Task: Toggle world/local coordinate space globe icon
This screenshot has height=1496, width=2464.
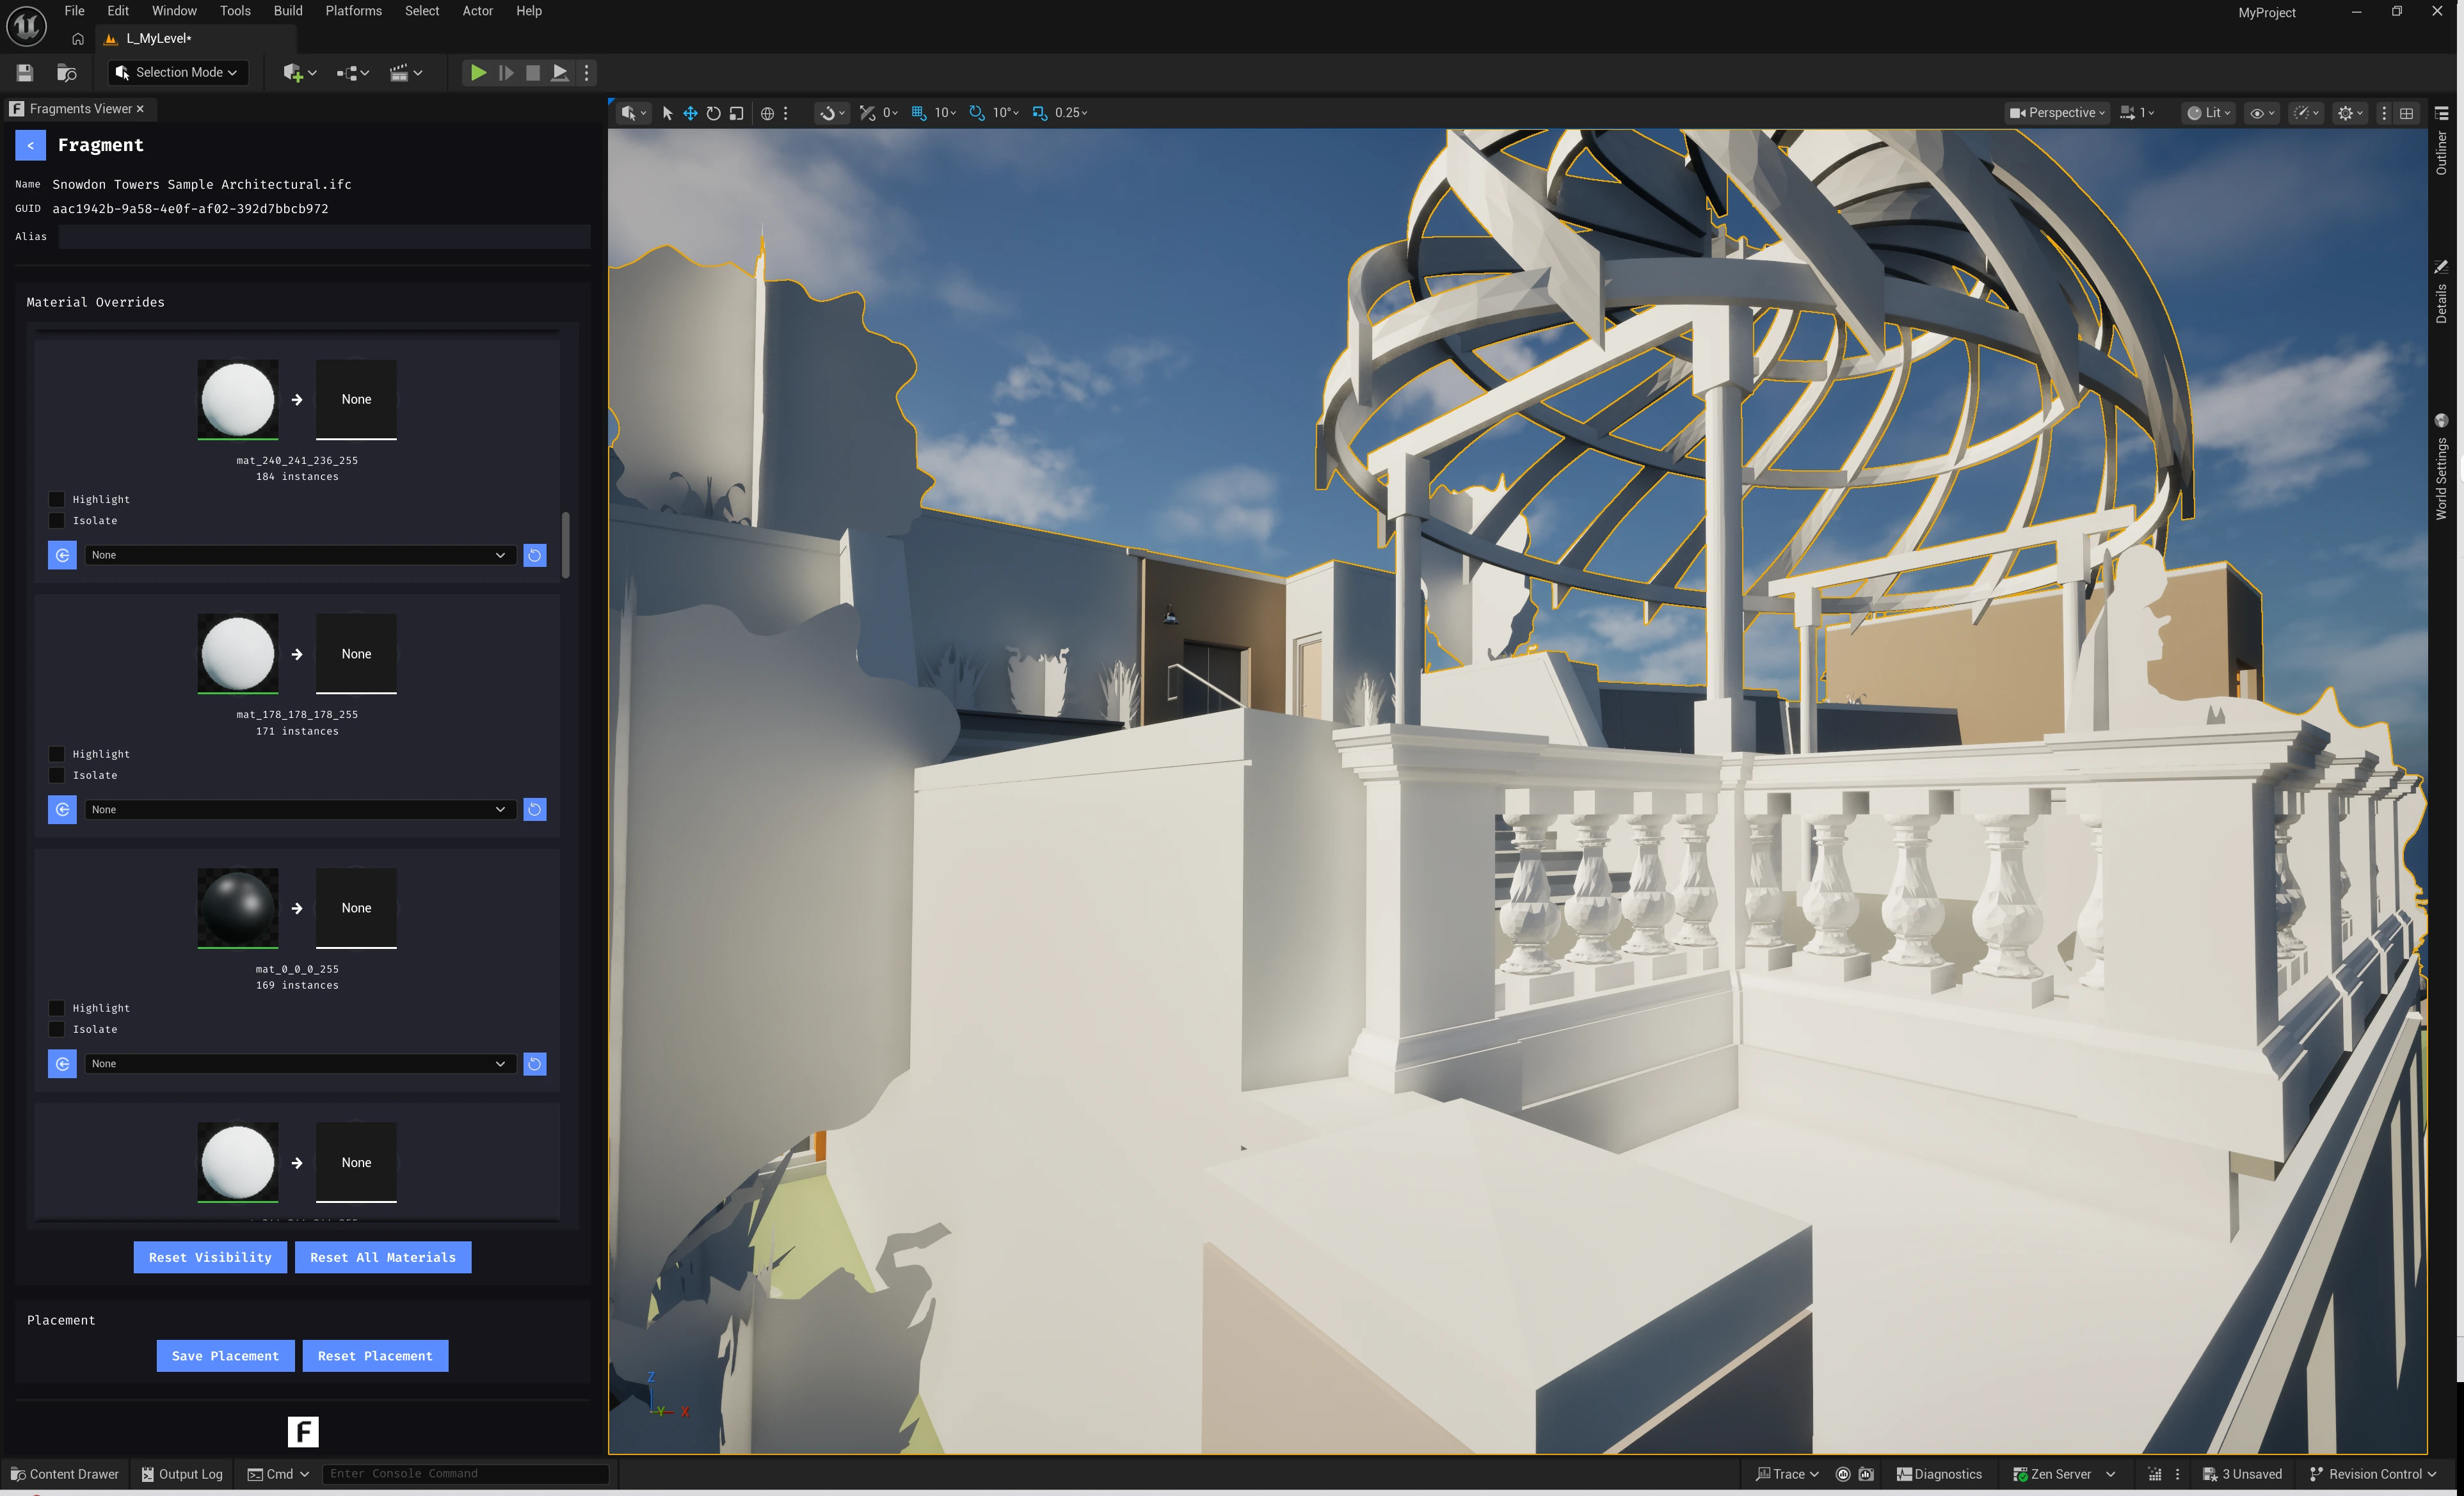Action: (767, 113)
